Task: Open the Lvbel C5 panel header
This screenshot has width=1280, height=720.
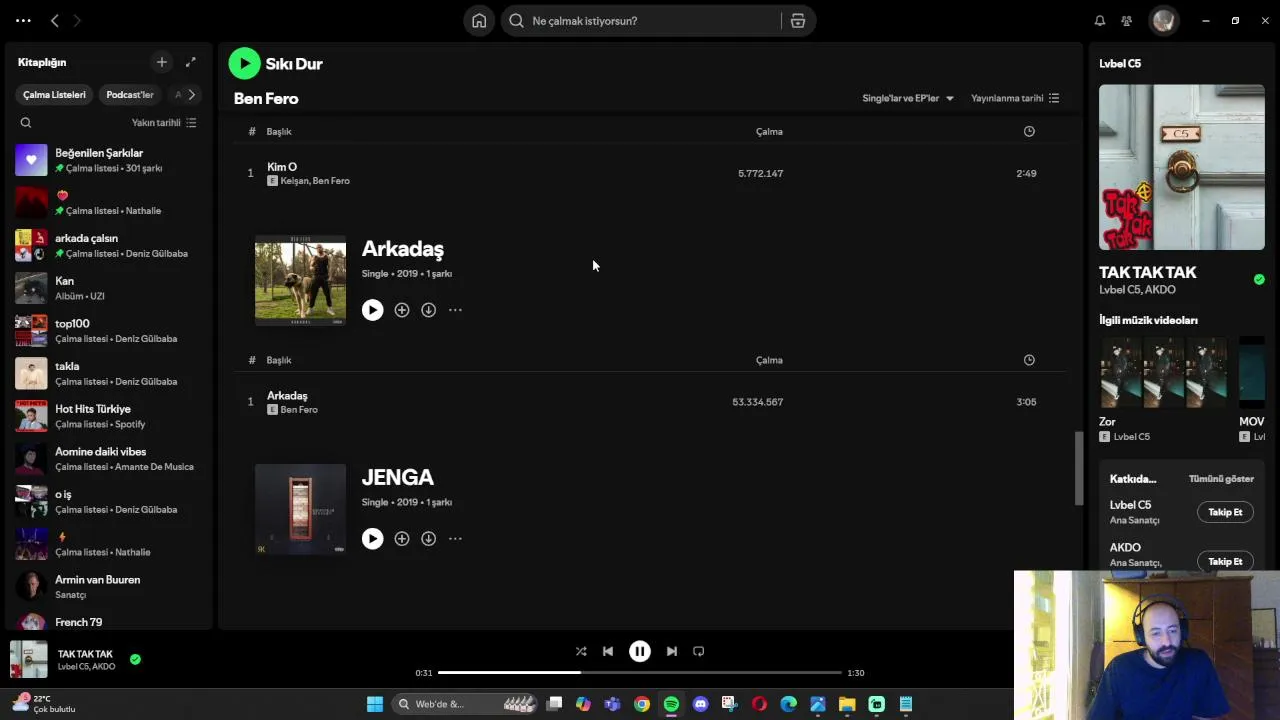Action: (x=1120, y=63)
